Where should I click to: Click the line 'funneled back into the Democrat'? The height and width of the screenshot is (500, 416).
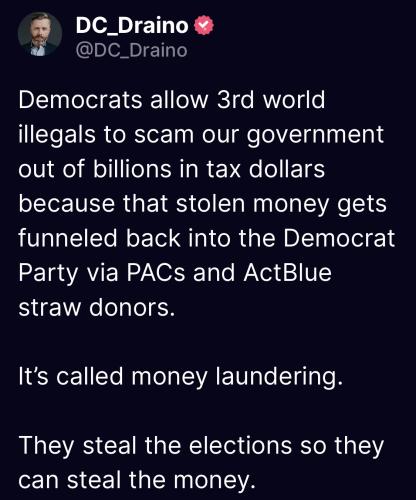click(207, 238)
